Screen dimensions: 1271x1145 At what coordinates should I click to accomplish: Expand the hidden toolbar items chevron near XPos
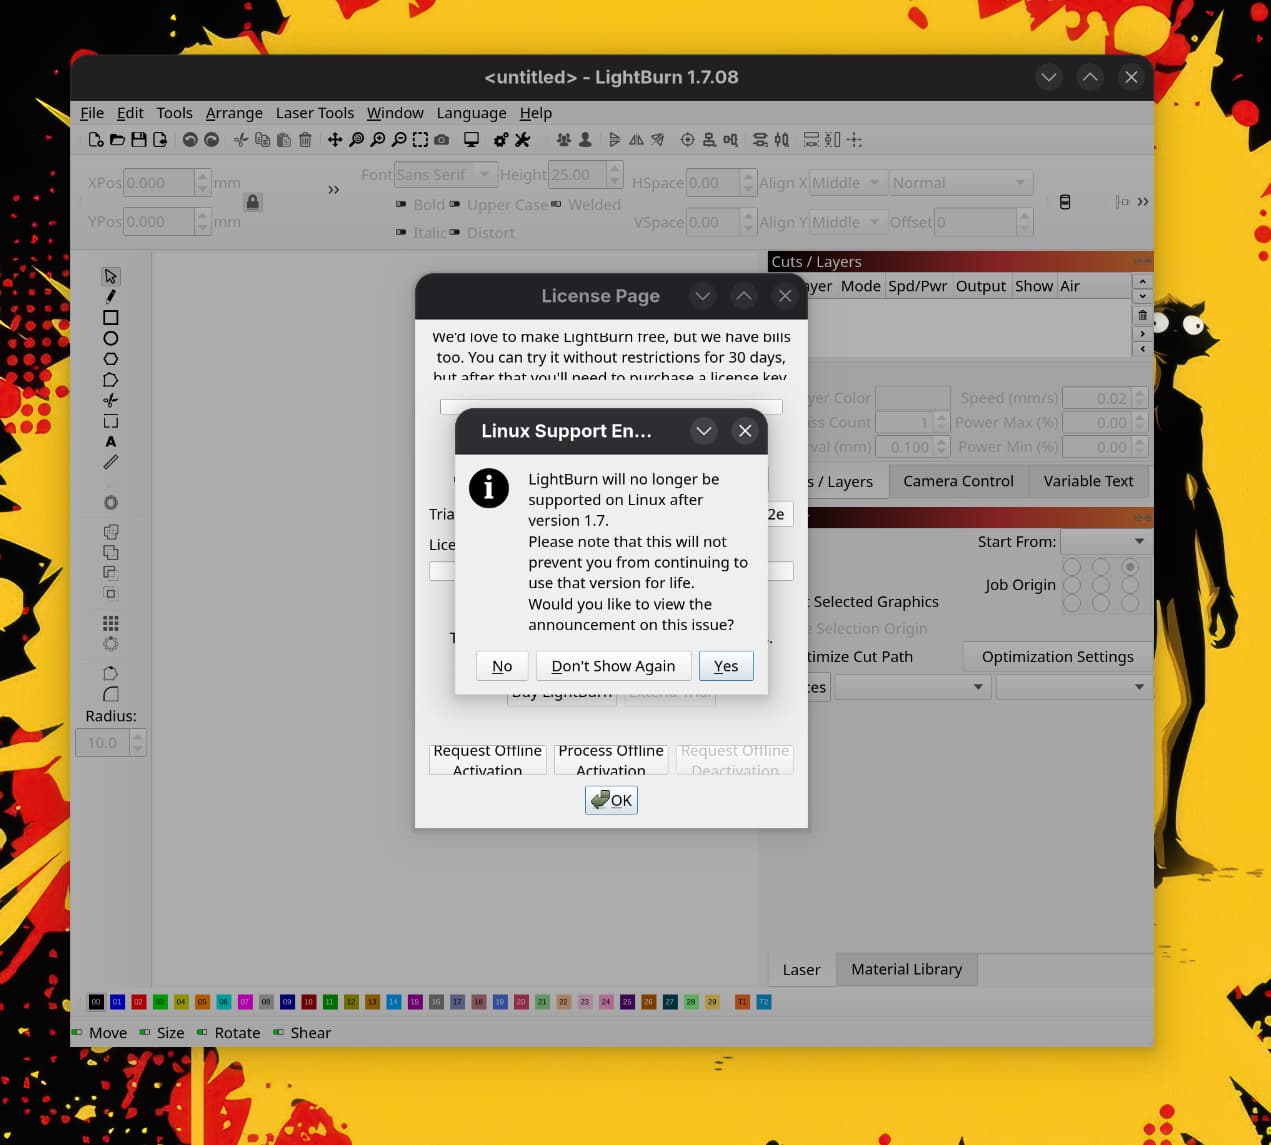coord(334,189)
